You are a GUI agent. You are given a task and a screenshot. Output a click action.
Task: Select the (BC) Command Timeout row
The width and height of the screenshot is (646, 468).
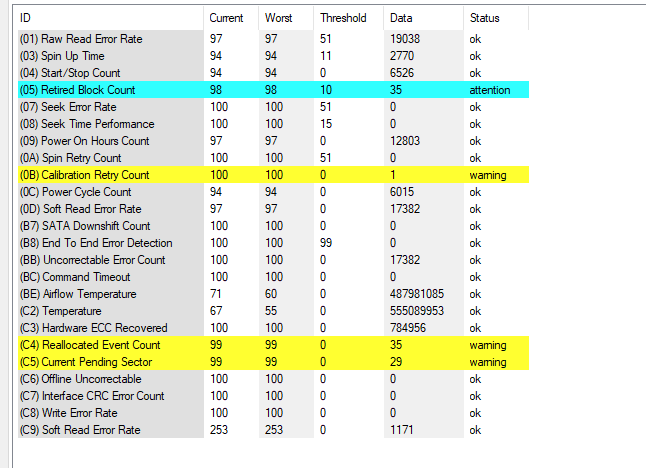coord(274,277)
